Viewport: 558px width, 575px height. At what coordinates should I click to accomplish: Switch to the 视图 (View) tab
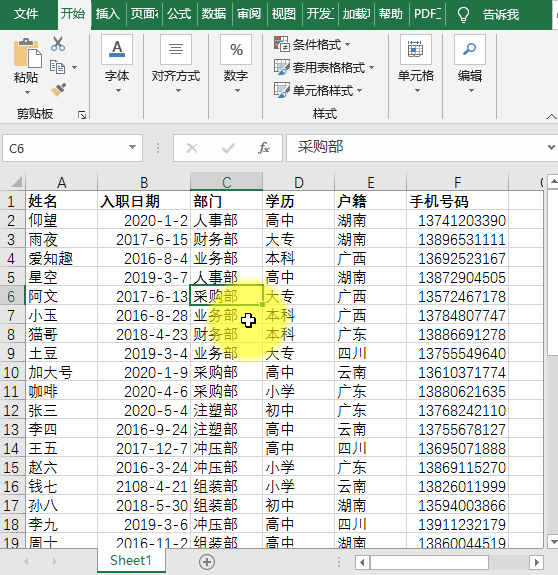point(284,14)
